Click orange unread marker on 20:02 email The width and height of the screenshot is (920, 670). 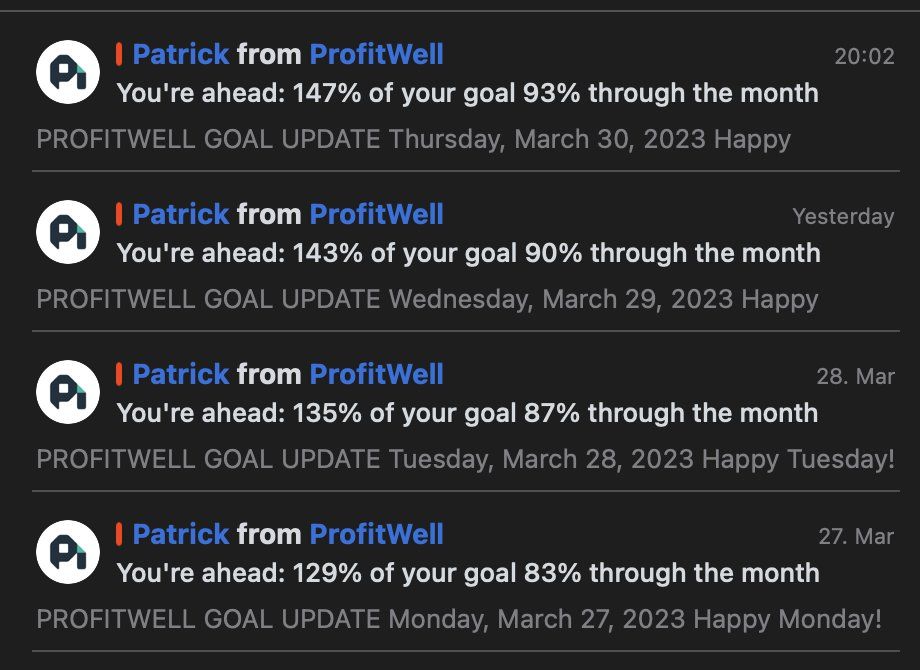click(119, 54)
